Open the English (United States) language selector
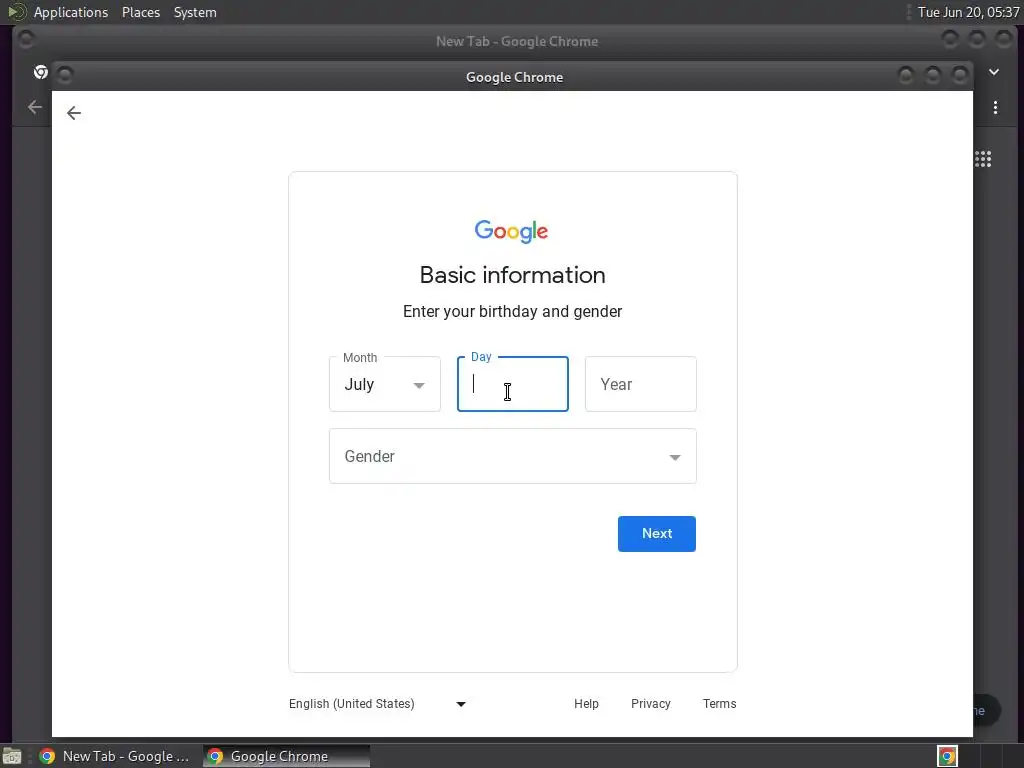The image size is (1024, 768). pos(377,703)
